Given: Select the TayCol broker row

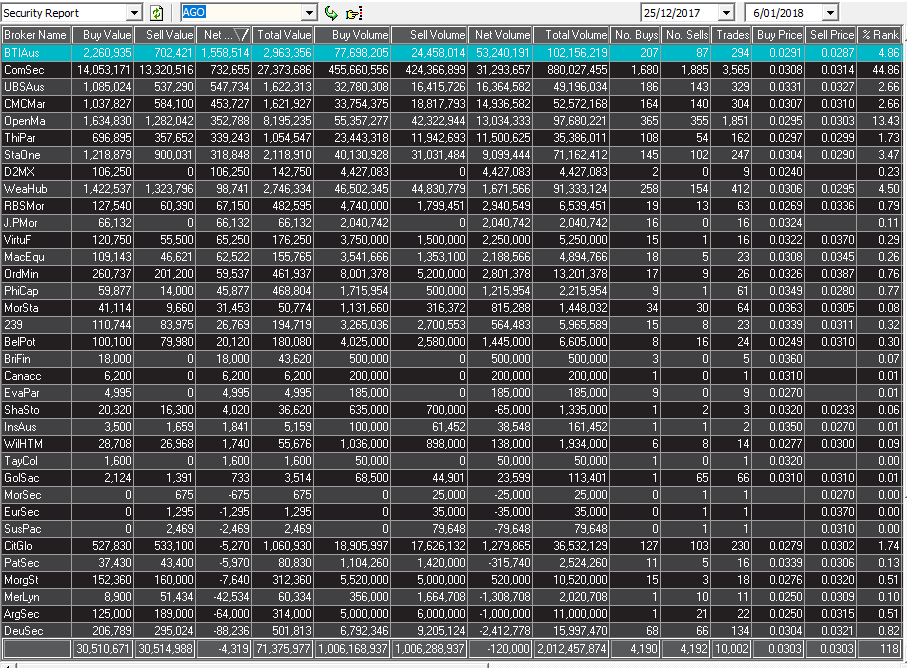Looking at the screenshot, I should point(452,461).
